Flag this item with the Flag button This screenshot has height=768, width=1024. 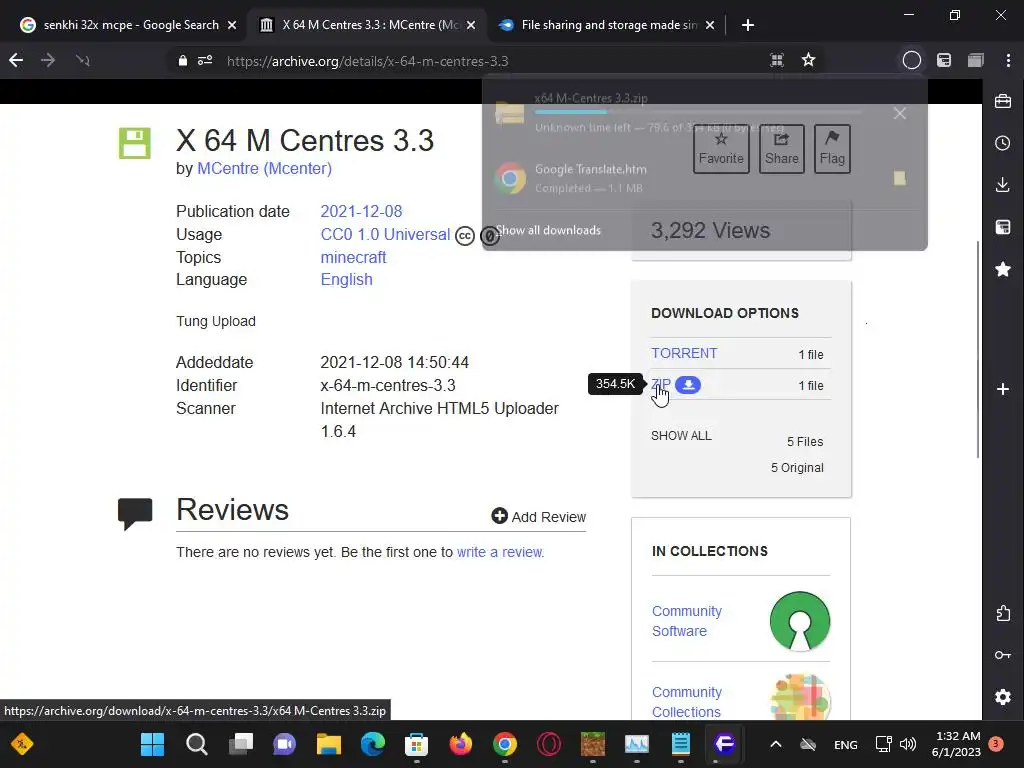(x=832, y=149)
